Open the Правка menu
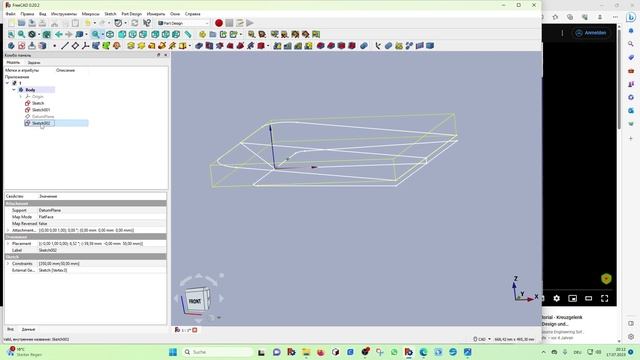This screenshot has width=640, height=360. tap(27, 14)
